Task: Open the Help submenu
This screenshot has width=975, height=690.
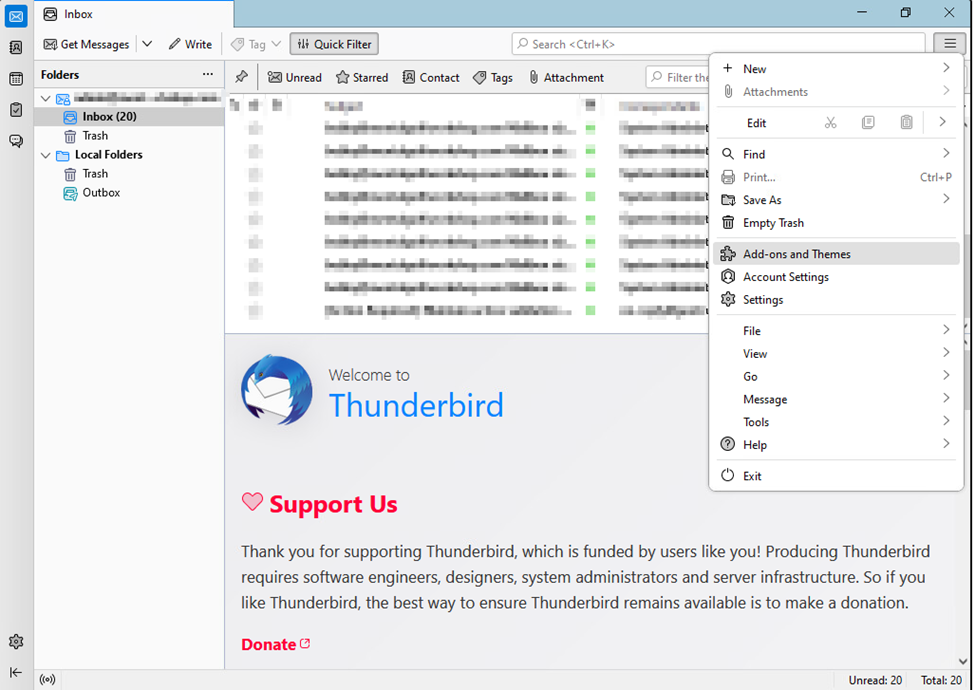Action: click(836, 444)
